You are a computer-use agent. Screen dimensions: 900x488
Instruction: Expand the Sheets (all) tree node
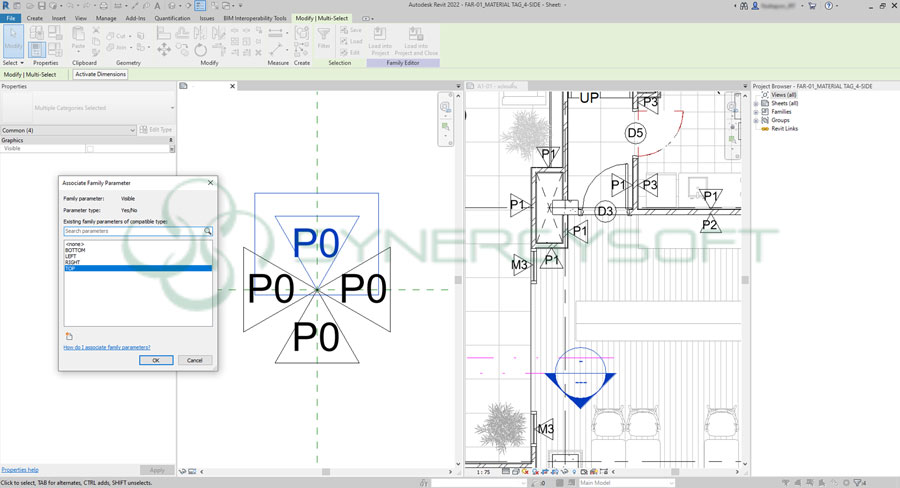click(757, 103)
